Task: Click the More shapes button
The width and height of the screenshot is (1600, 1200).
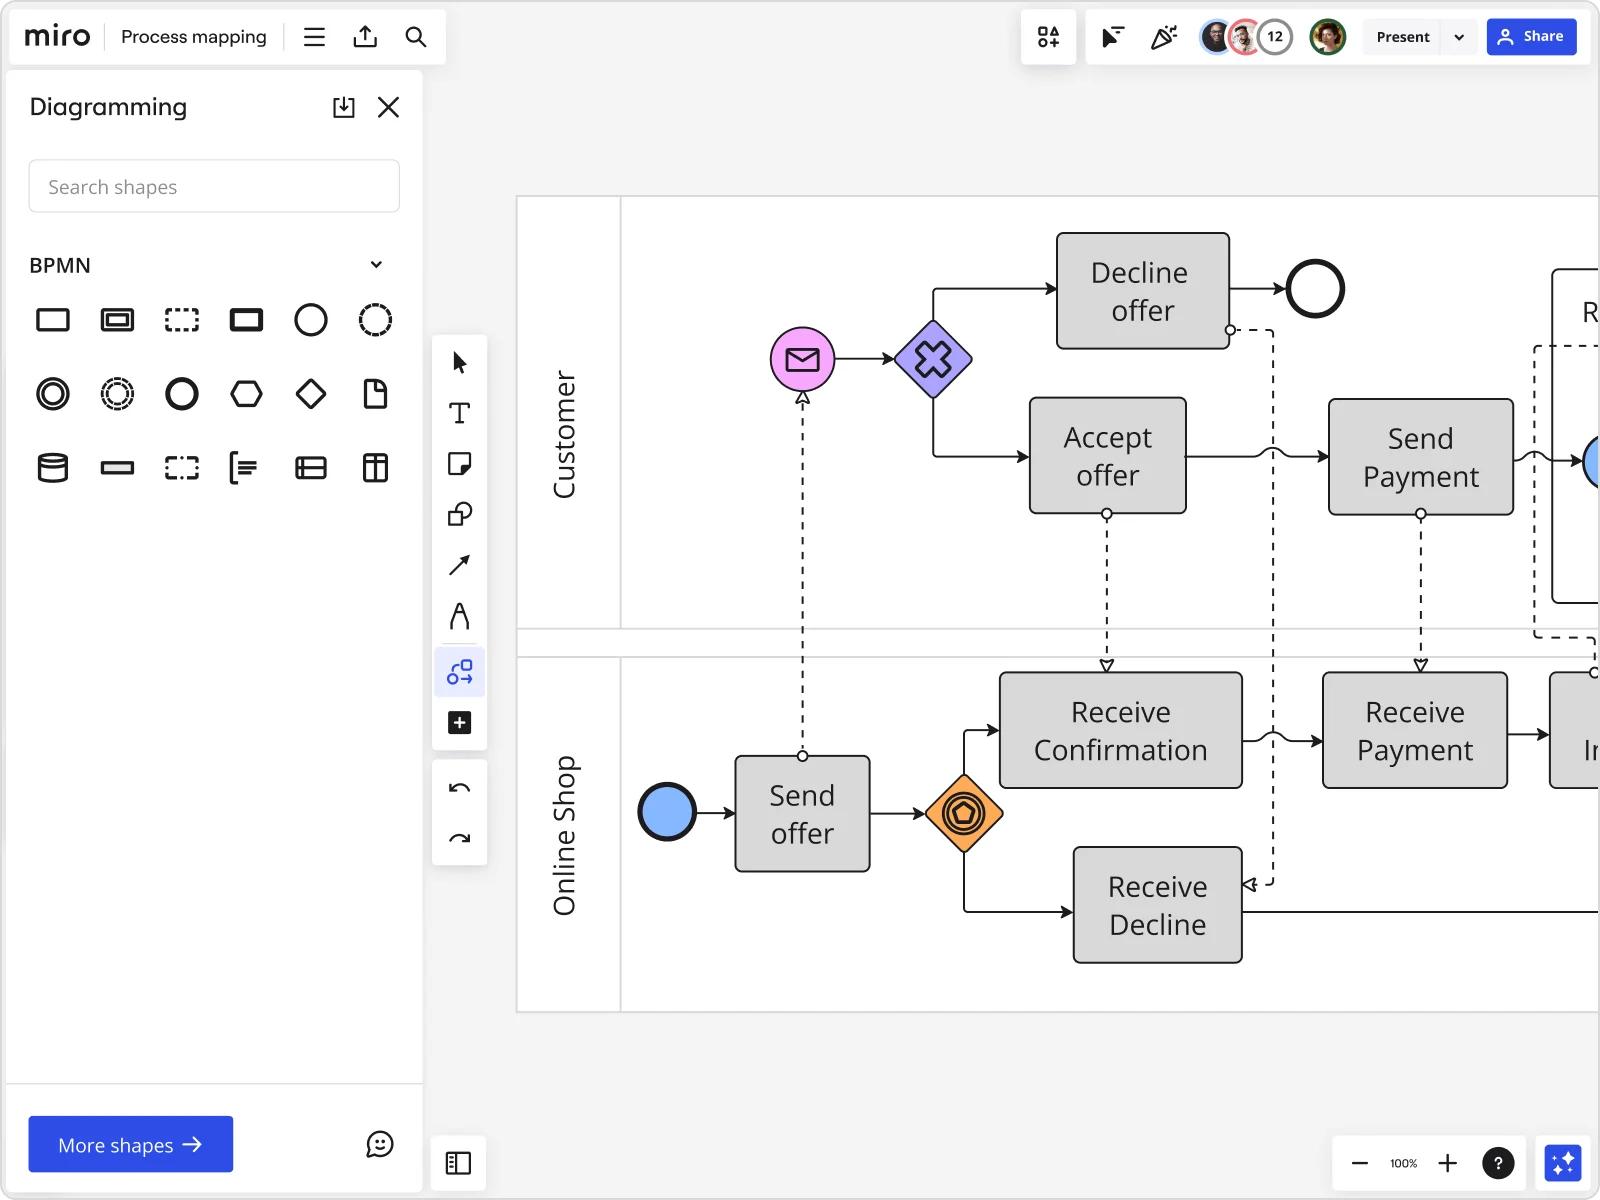Action: [x=130, y=1144]
